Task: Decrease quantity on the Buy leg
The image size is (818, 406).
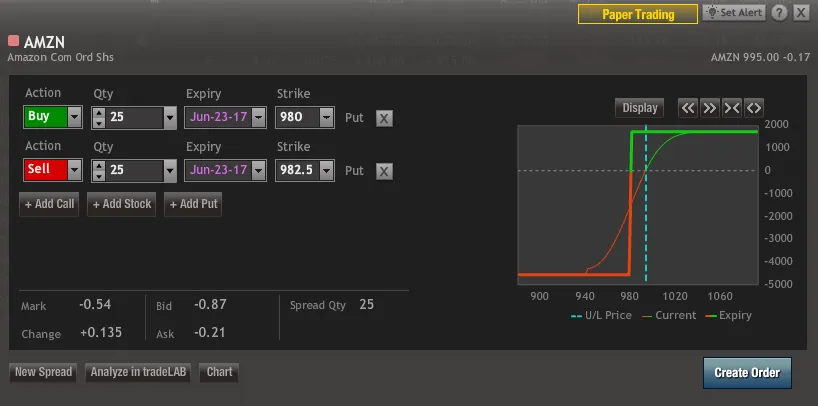Action: tap(98, 123)
